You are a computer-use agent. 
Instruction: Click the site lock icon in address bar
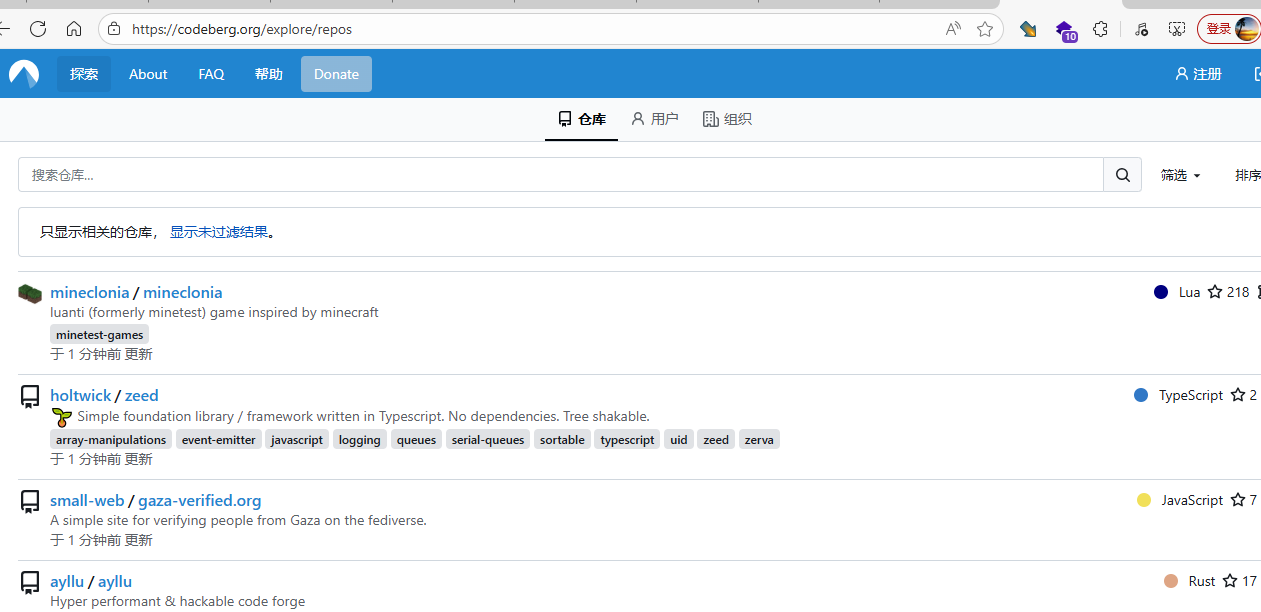(114, 29)
